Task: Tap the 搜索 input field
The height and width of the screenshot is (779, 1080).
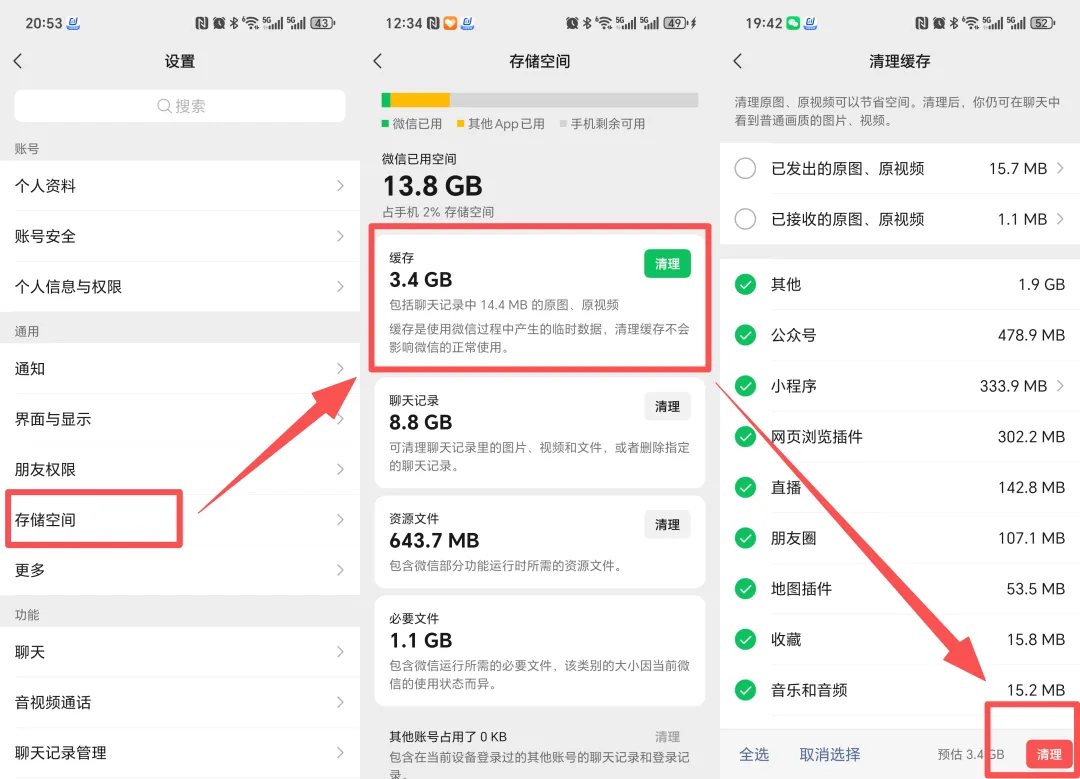Action: tap(180, 106)
